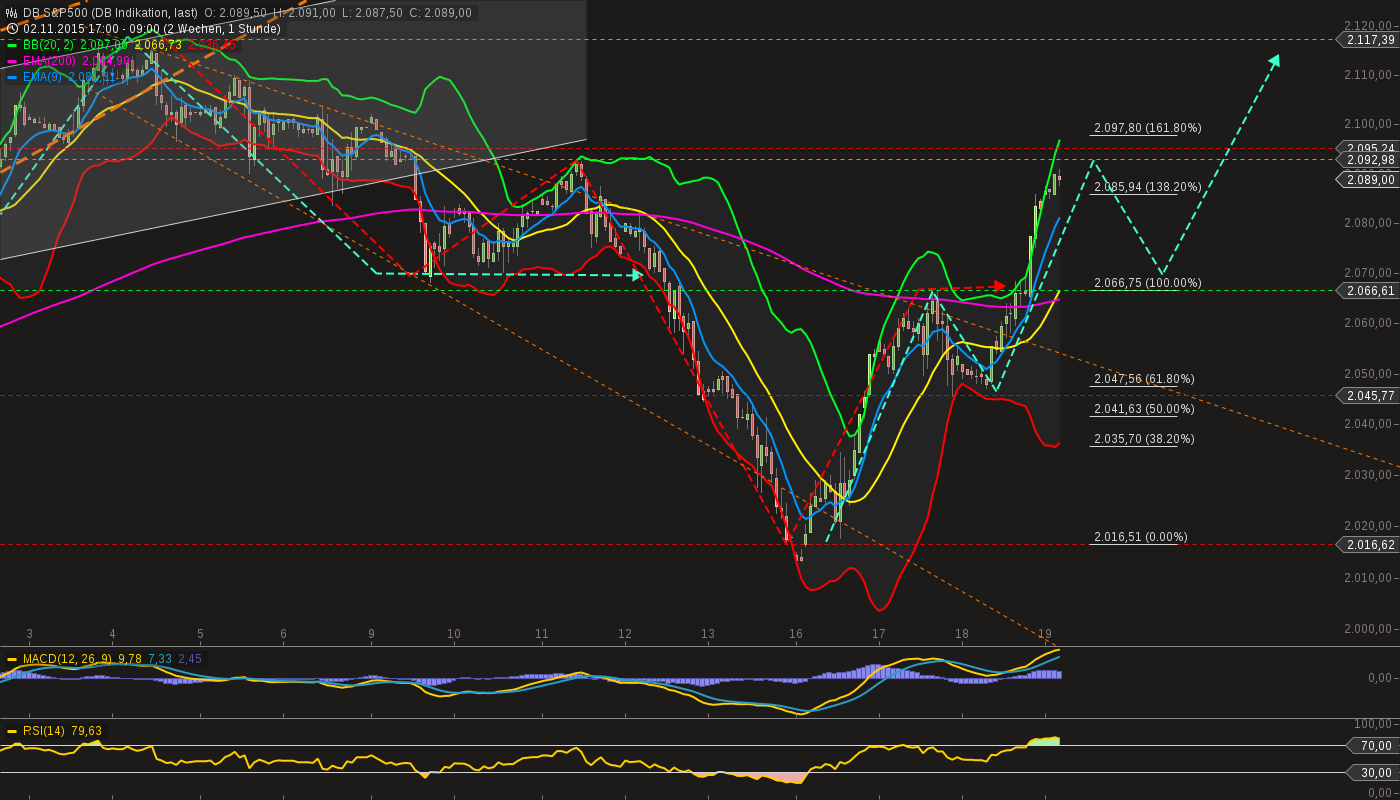Viewport: 1400px width, 800px height.
Task: Click the EMA(9) indicator label
Action: (x=44, y=77)
